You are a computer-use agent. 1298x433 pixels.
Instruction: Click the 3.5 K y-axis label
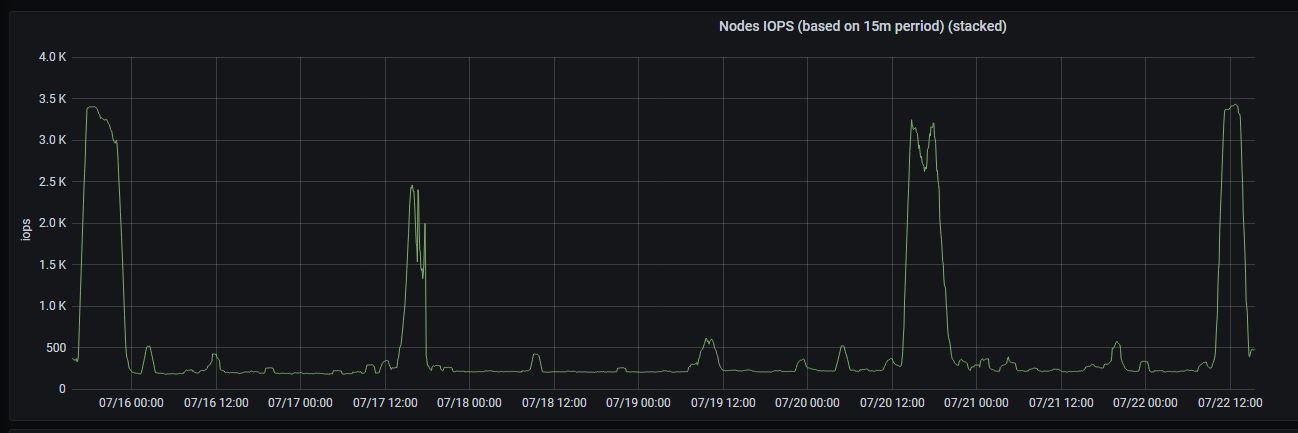pos(52,99)
